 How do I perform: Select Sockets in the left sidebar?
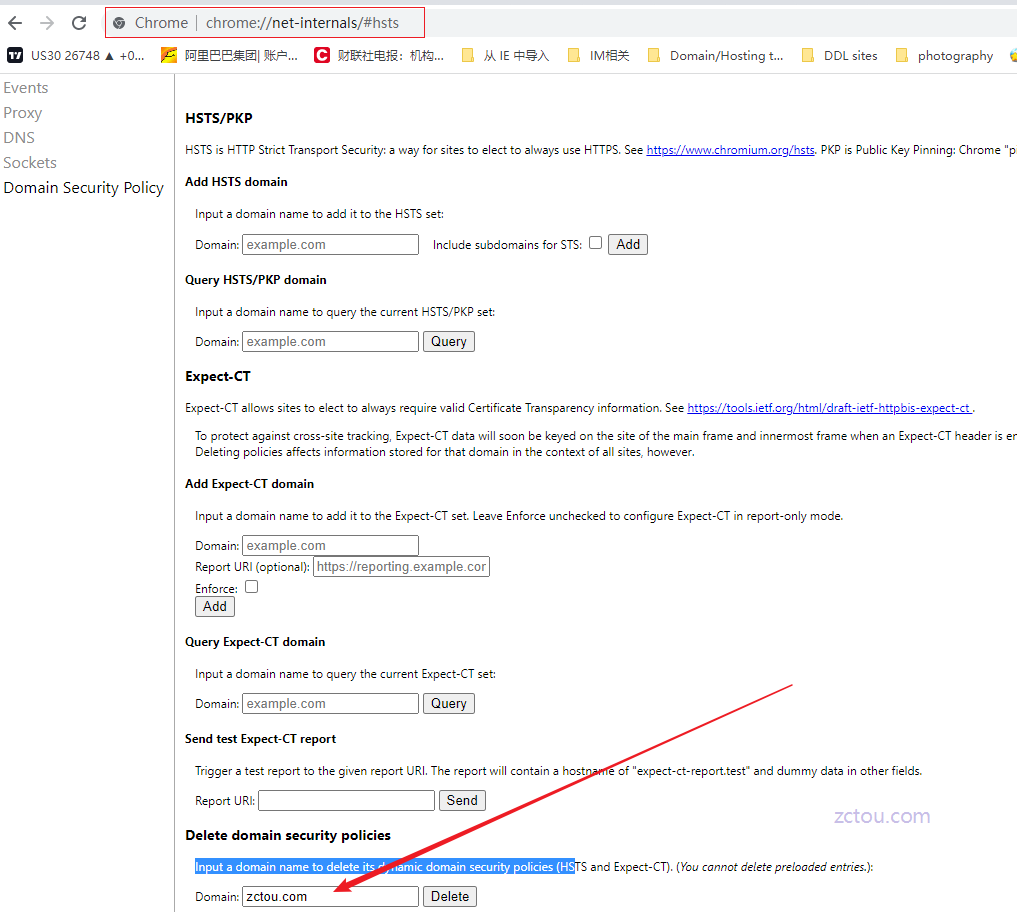30,163
